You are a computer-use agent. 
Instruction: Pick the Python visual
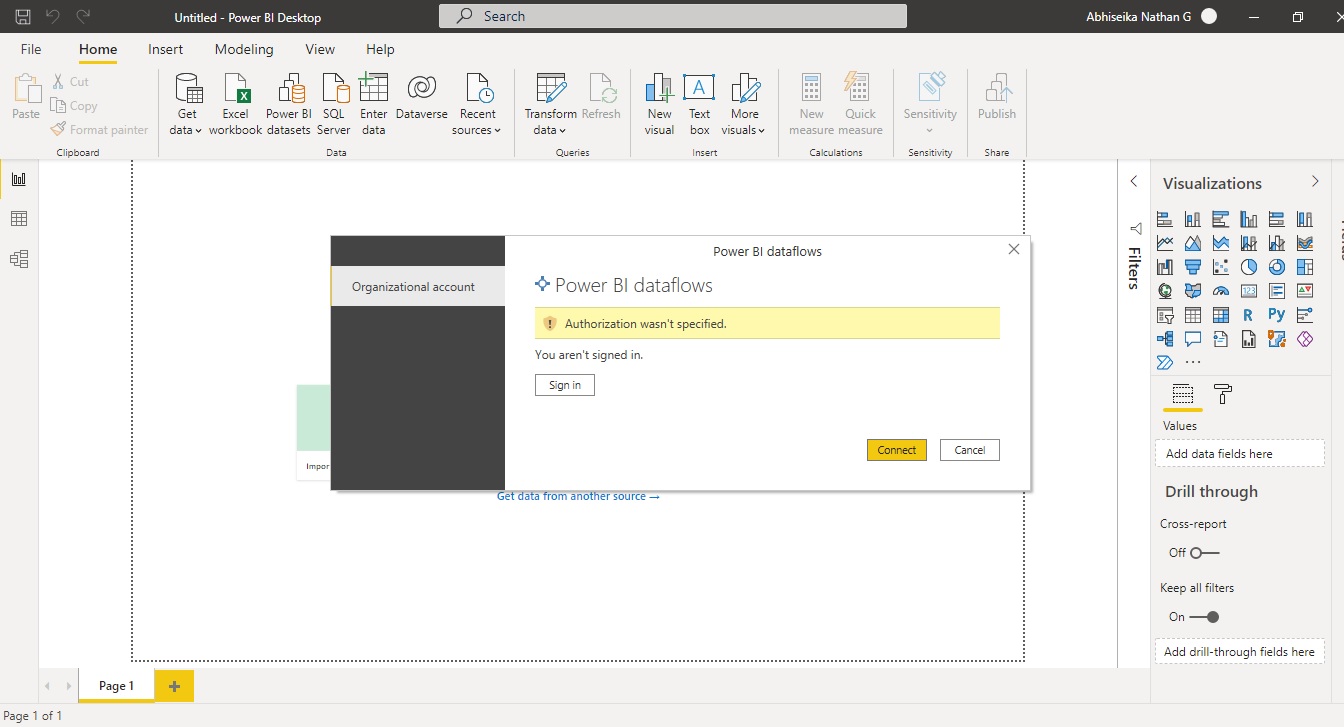pos(1276,315)
